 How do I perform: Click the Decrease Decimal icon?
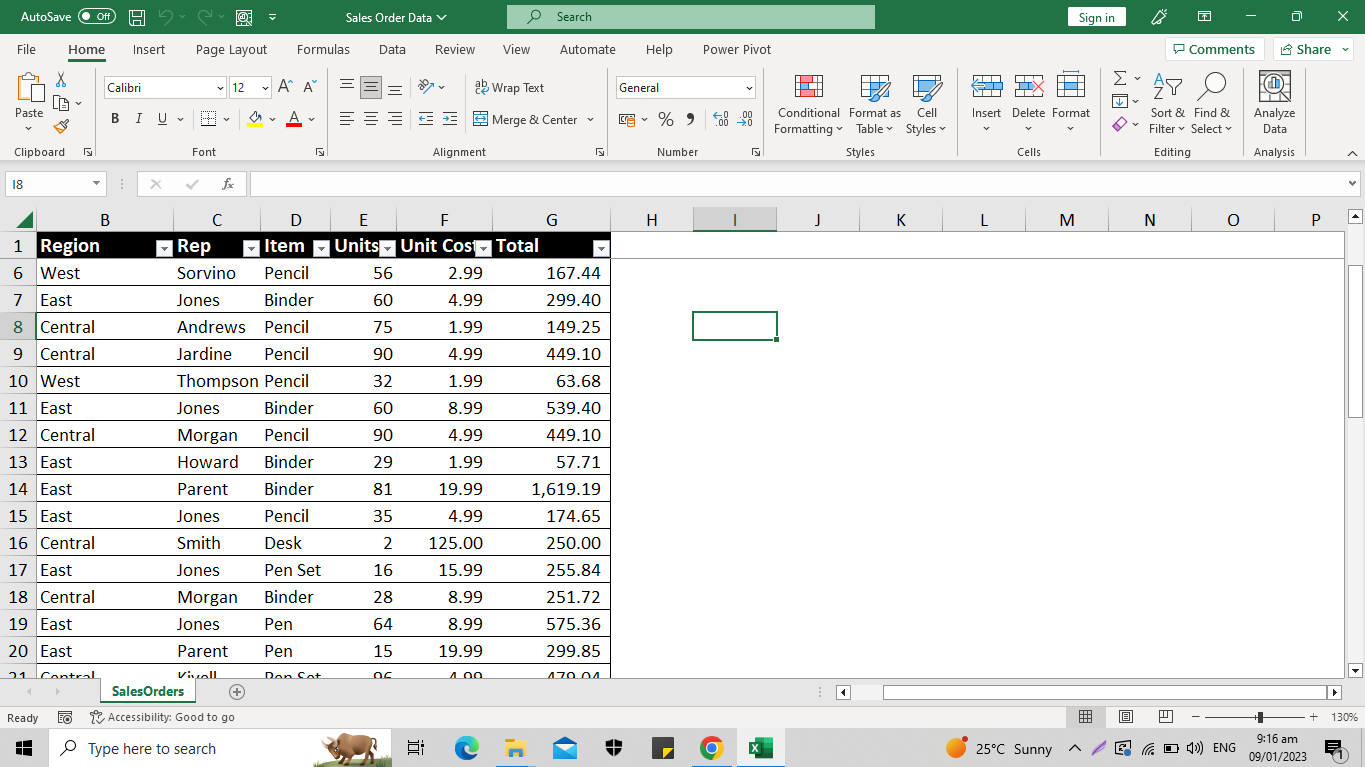[x=745, y=119]
